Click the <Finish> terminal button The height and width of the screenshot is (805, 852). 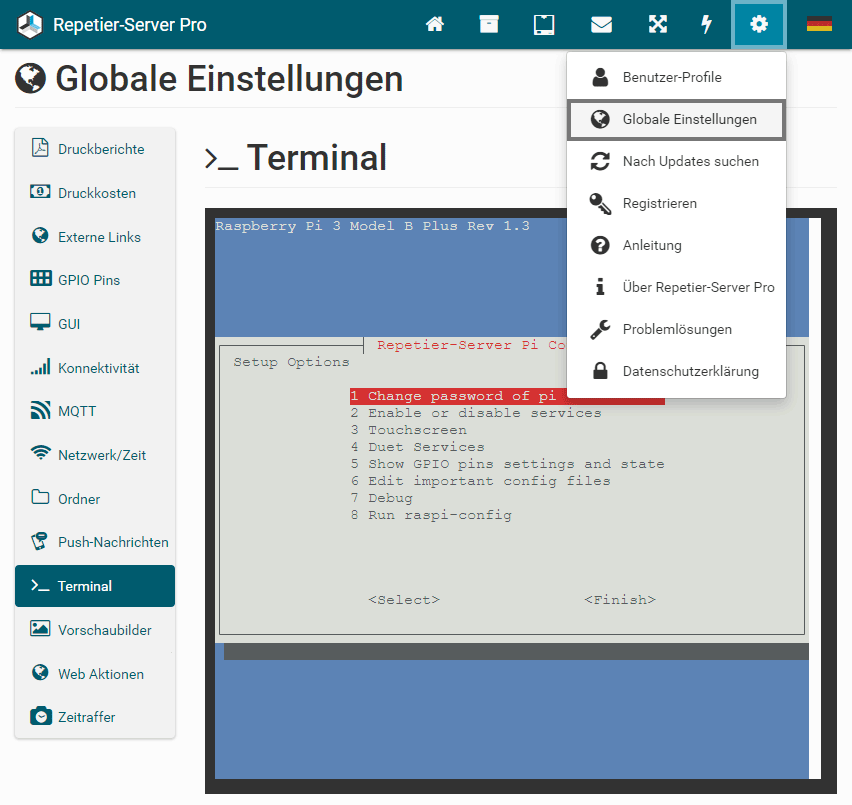[x=620, y=600]
